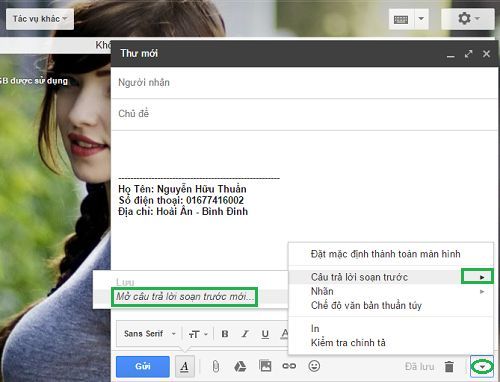
Task: Click the Số điện thoại signature line
Action: (x=181, y=200)
